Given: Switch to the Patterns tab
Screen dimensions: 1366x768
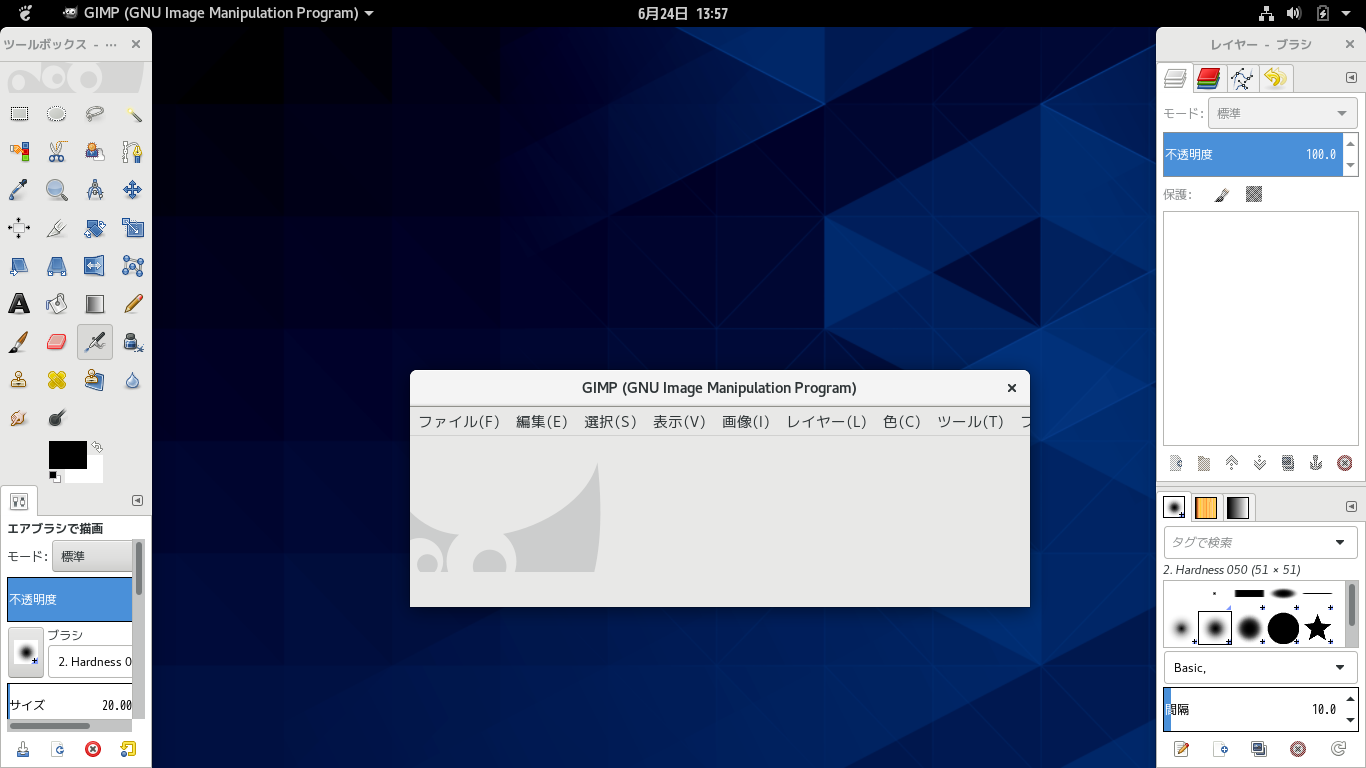Looking at the screenshot, I should tap(1206, 507).
